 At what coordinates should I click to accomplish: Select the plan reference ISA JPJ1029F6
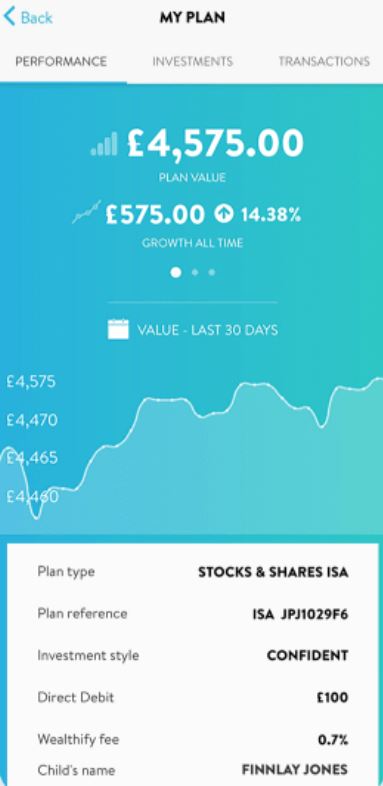[300, 614]
